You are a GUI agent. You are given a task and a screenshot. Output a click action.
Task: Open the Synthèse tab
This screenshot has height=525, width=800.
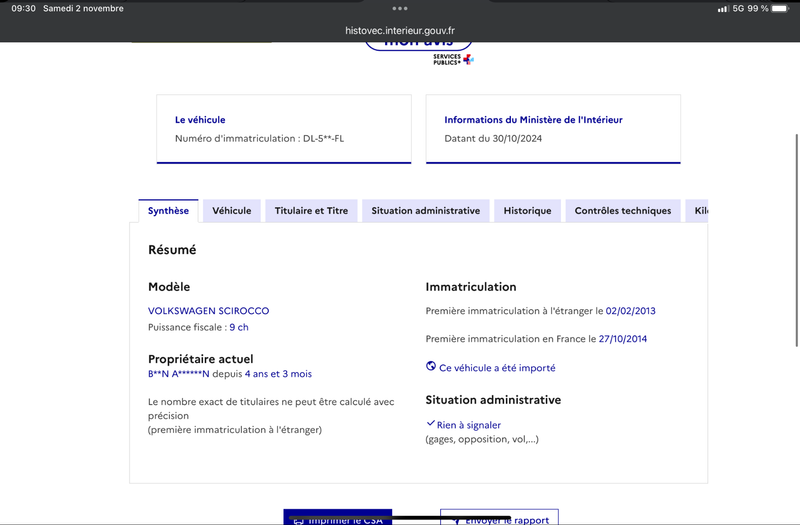click(168, 211)
